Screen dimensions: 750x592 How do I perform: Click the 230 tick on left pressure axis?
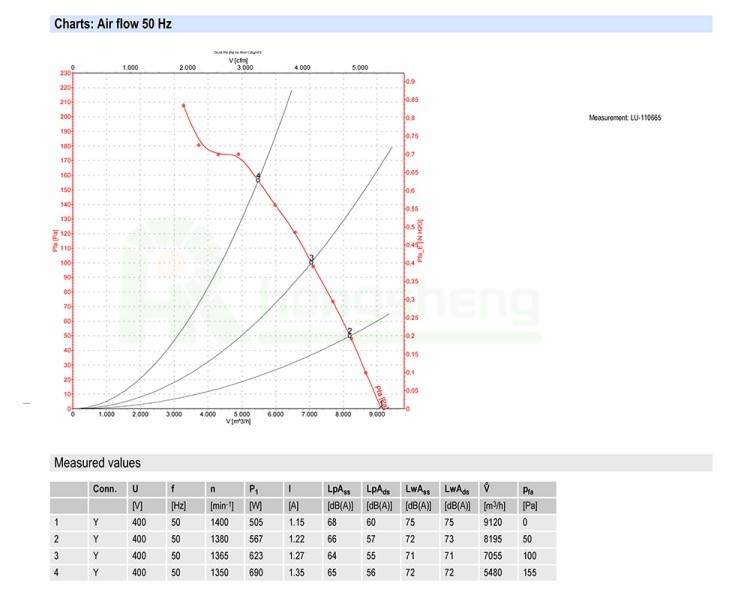pyautogui.click(x=65, y=73)
